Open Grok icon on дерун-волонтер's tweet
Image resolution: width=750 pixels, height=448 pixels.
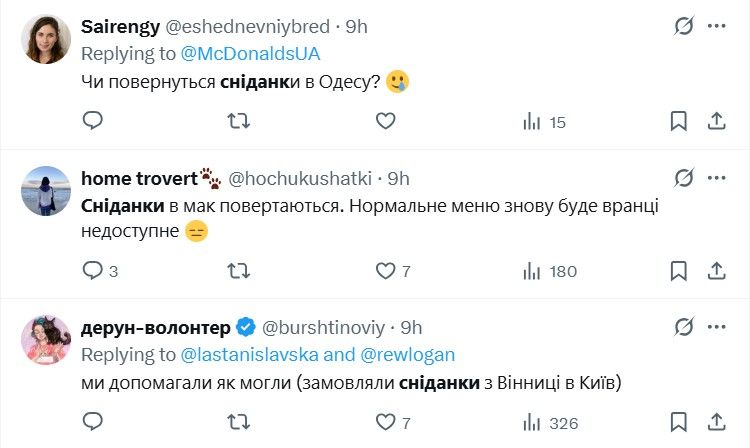pyautogui.click(x=684, y=327)
